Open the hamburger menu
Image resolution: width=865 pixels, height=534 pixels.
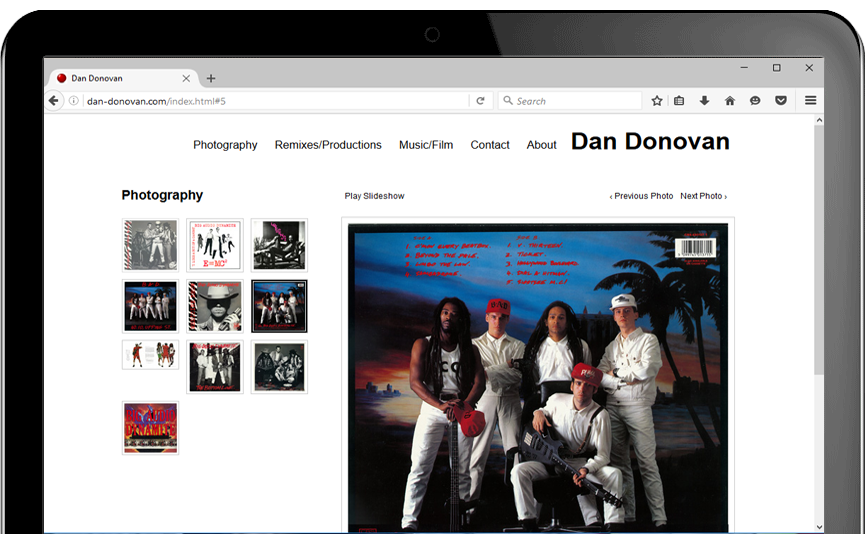811,101
